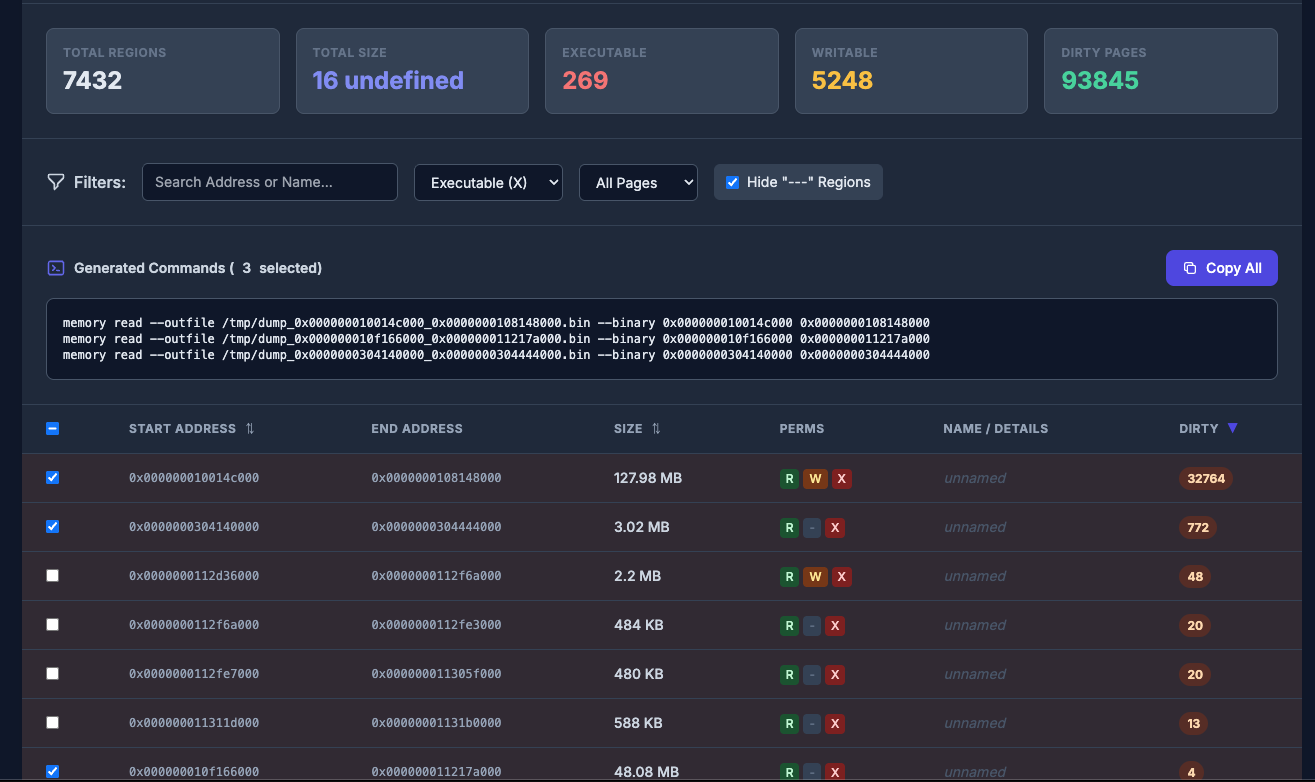The width and height of the screenshot is (1315, 782).
Task: Click the funnel icon beside Filters
Action: tap(56, 182)
